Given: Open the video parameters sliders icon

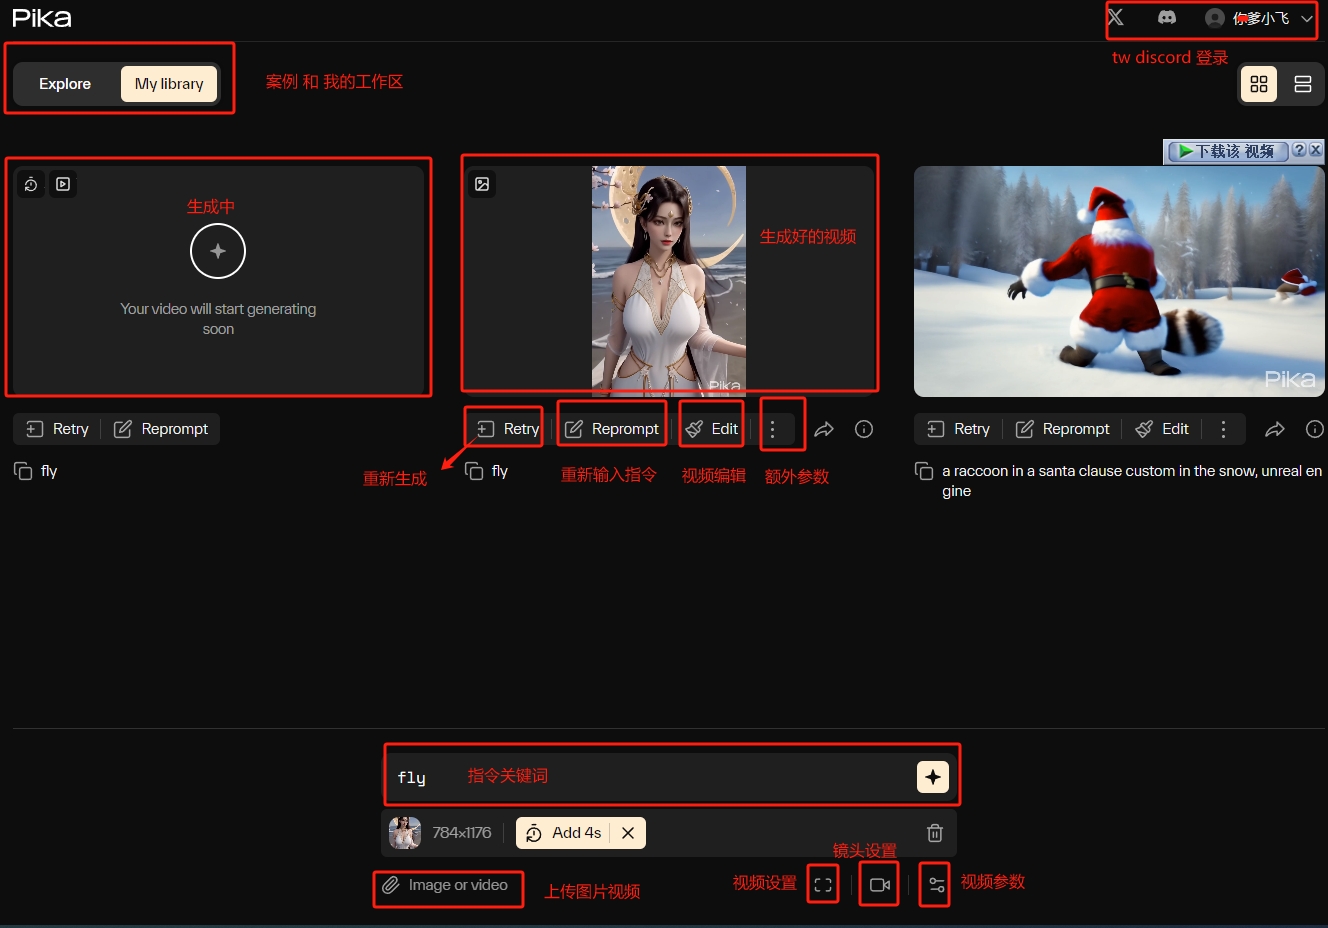Looking at the screenshot, I should (936, 885).
